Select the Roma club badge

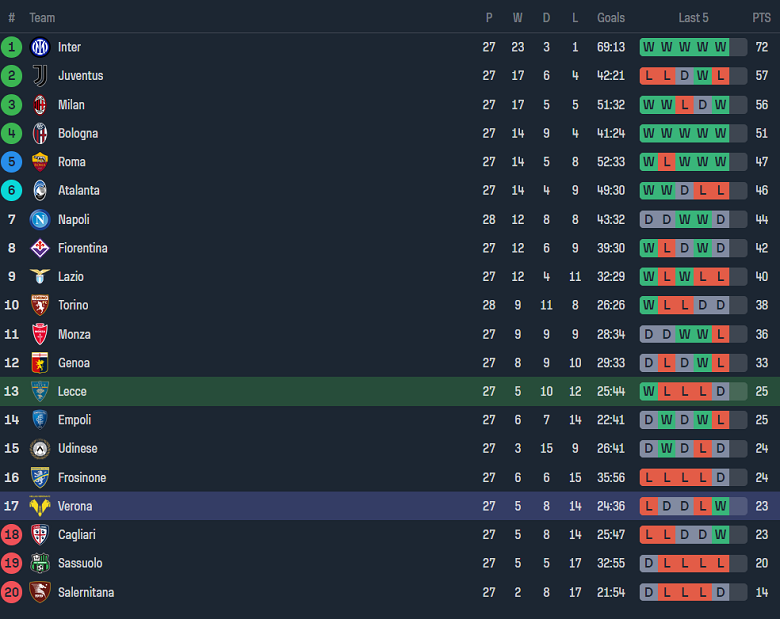[x=40, y=162]
